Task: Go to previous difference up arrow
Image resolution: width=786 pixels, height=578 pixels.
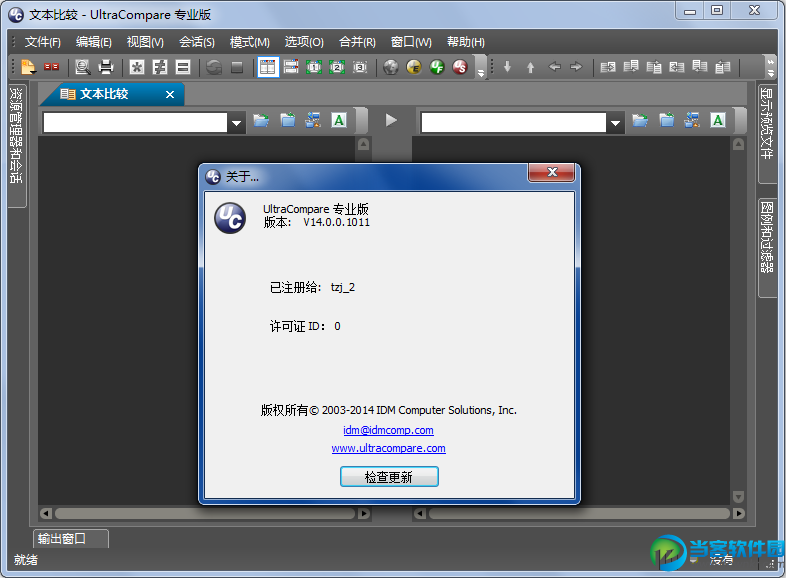Action: pos(530,67)
